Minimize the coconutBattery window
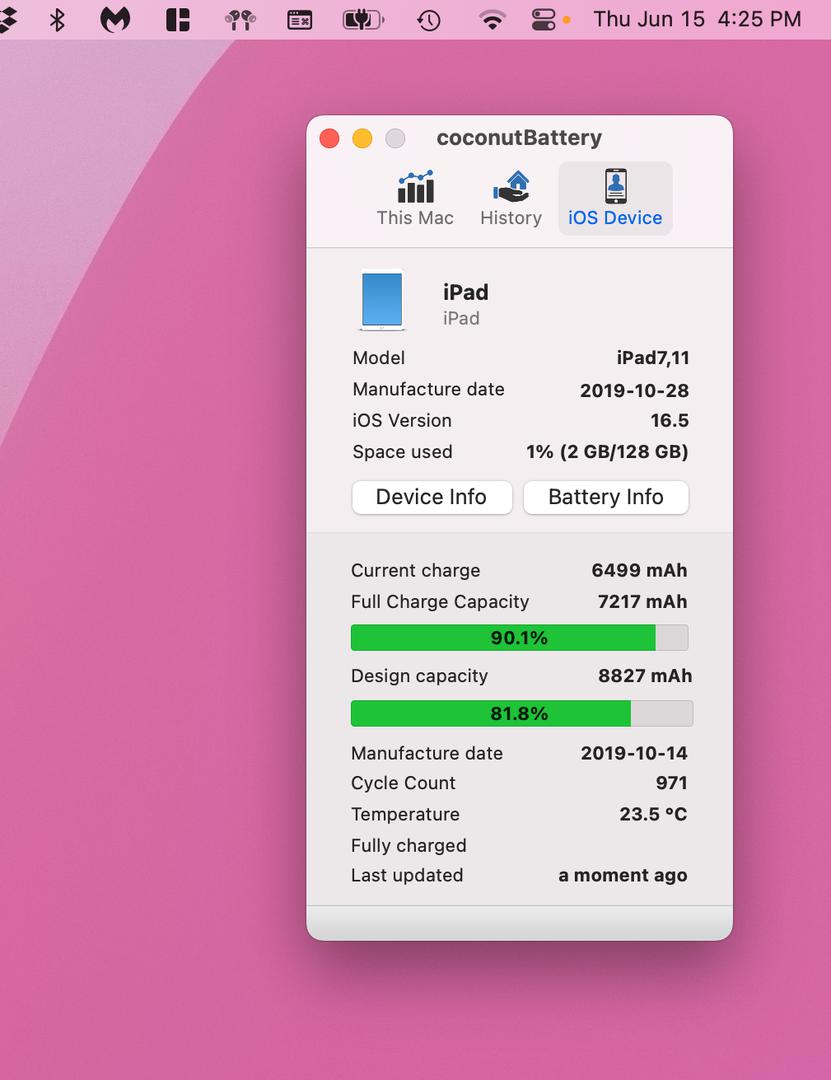The image size is (831, 1080). pos(362,138)
